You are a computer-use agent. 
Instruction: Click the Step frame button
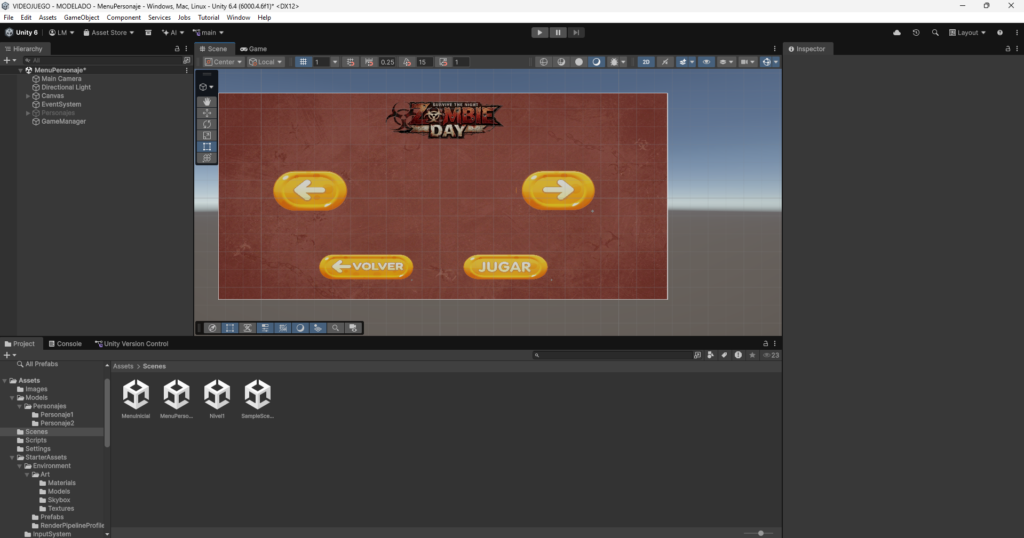[576, 33]
